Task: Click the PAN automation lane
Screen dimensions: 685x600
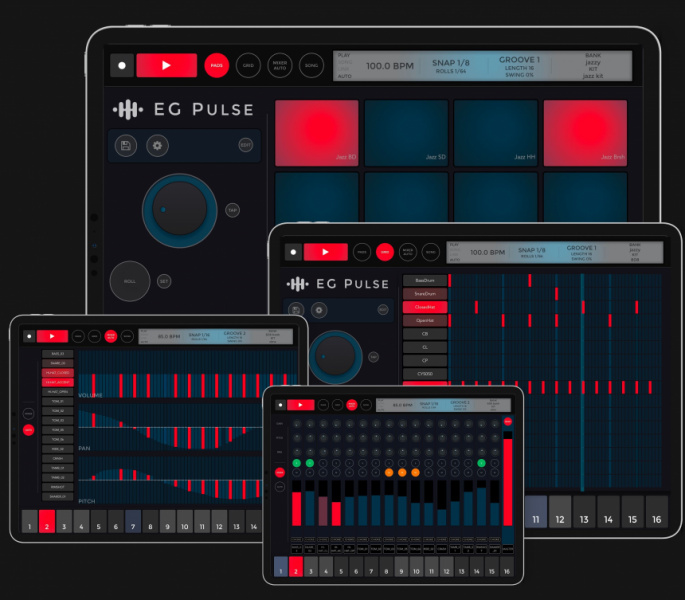Action: [x=170, y=427]
